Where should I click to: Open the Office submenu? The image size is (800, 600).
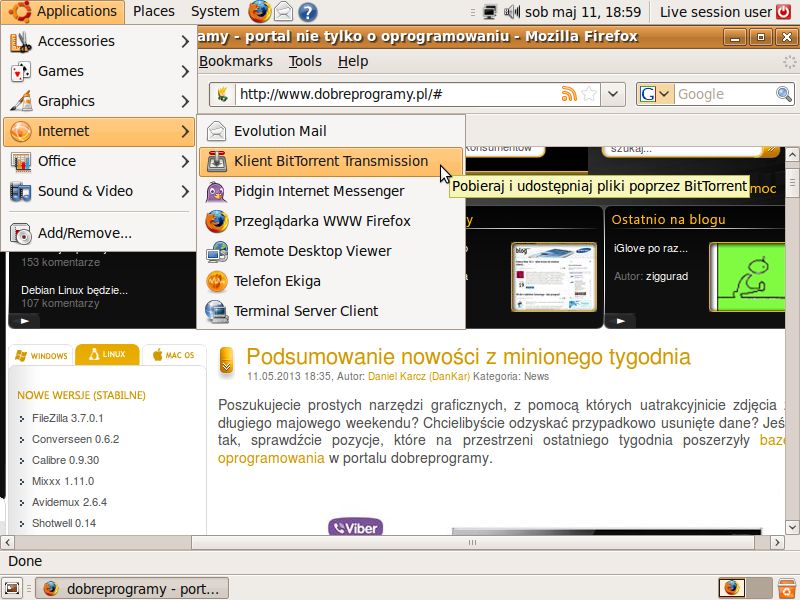click(x=99, y=162)
